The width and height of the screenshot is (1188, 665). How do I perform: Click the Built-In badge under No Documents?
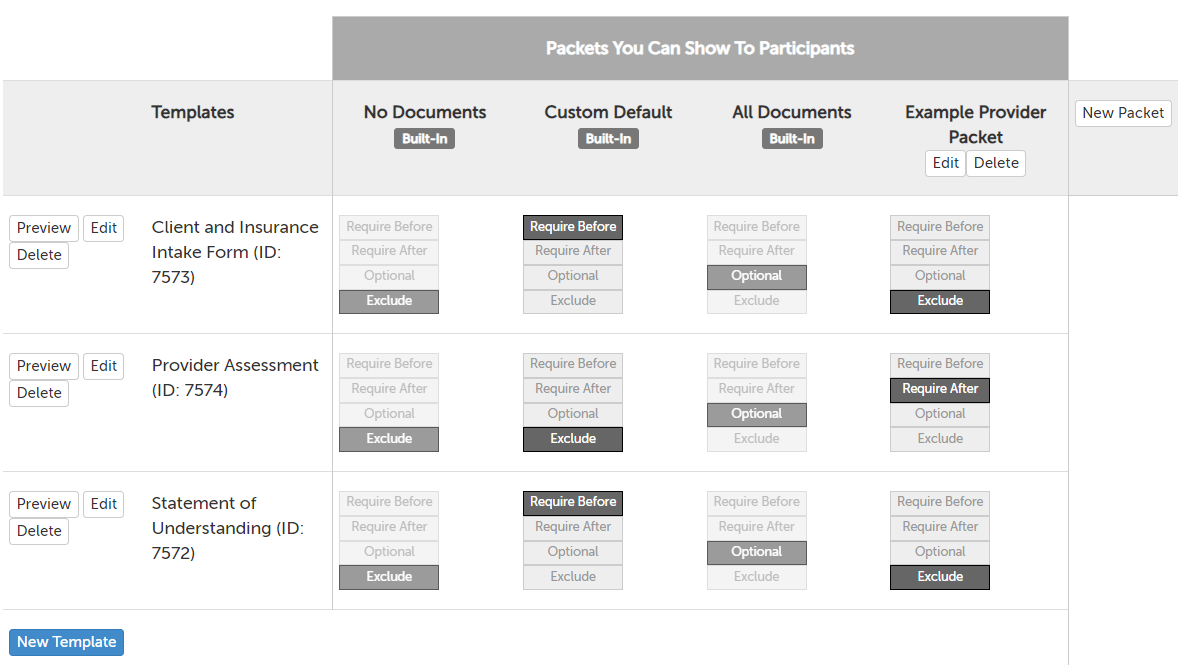[x=424, y=138]
